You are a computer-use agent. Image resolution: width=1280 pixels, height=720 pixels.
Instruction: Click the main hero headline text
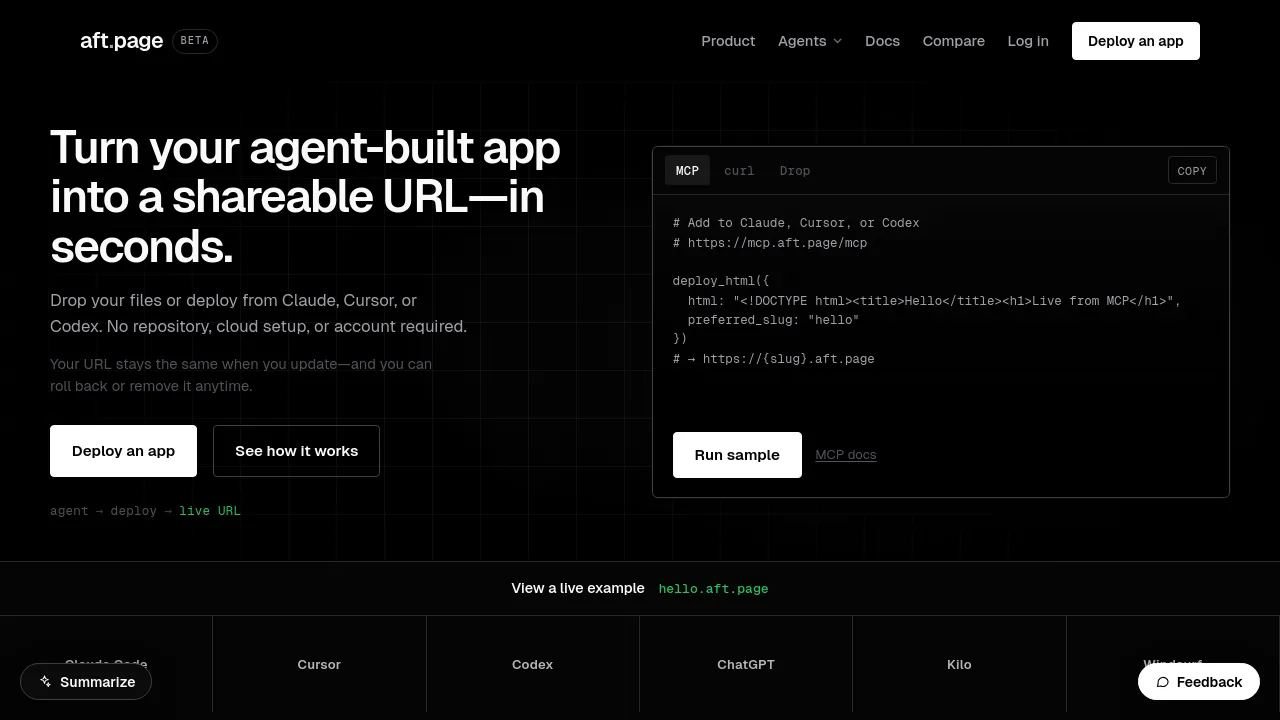(x=305, y=197)
